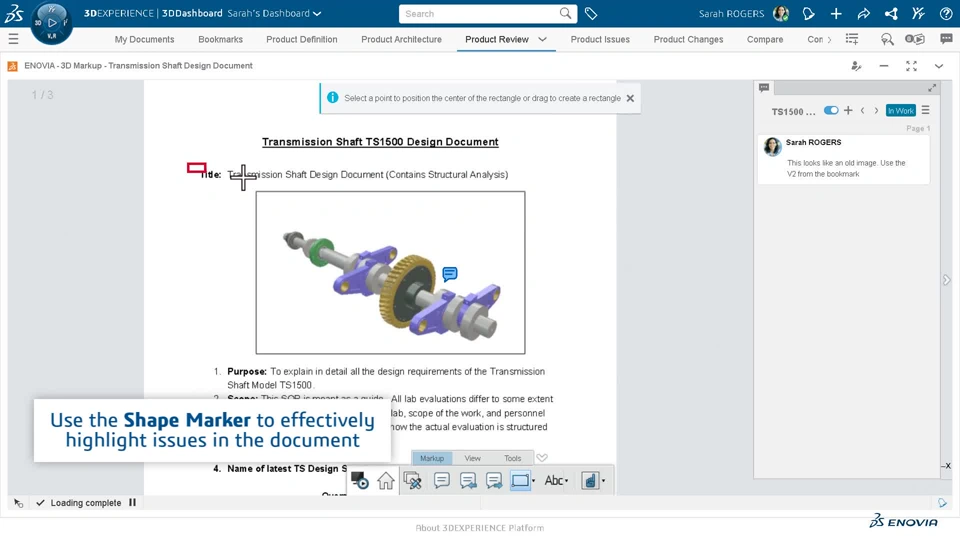Open the Help question mark

coord(945,13)
